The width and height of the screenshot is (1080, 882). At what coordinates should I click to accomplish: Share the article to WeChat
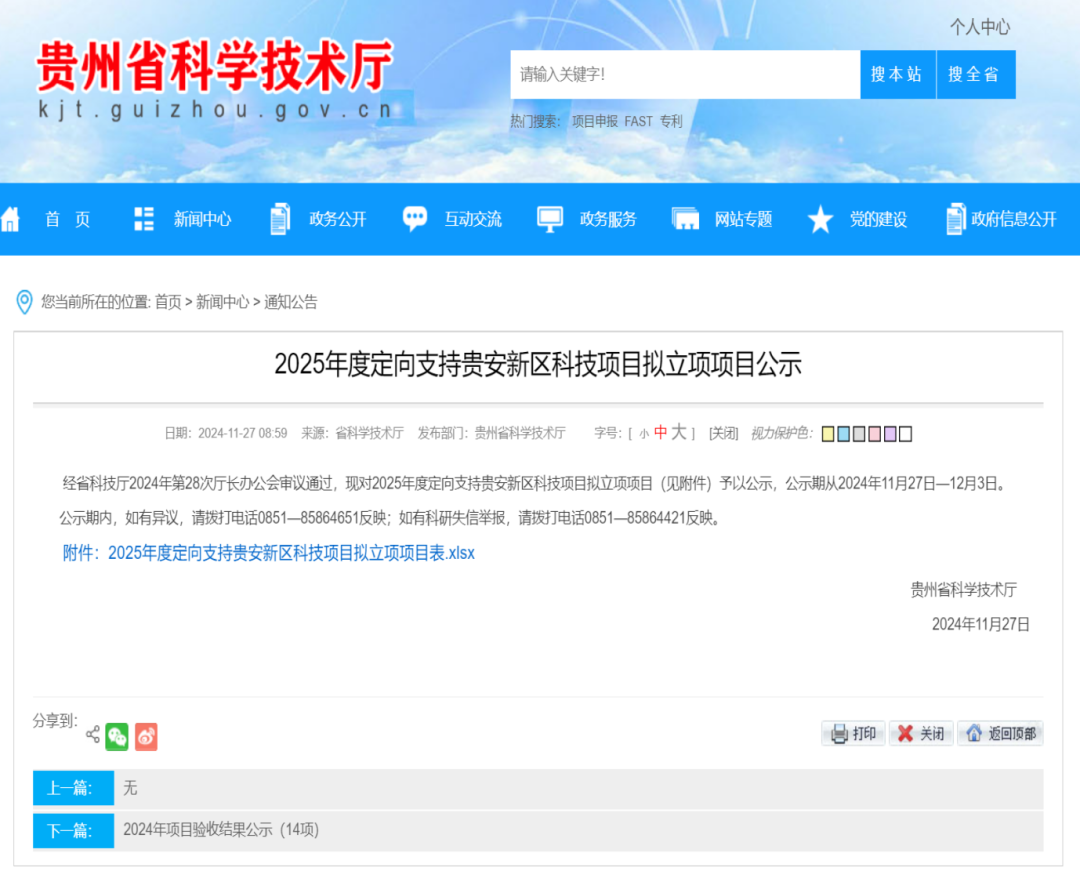[x=118, y=736]
